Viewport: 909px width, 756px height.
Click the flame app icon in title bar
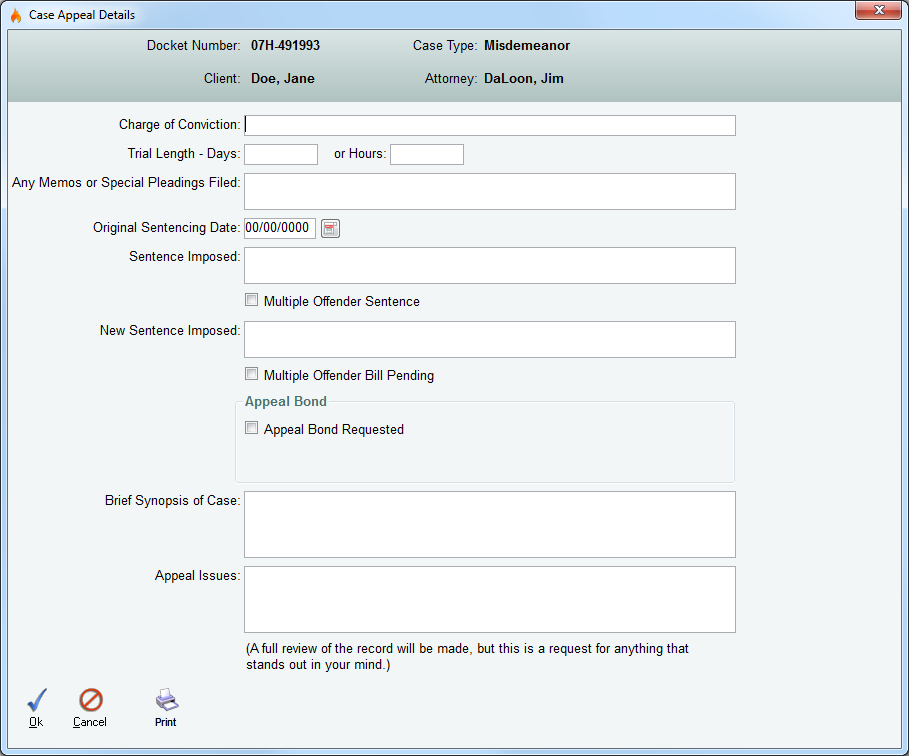[15, 15]
